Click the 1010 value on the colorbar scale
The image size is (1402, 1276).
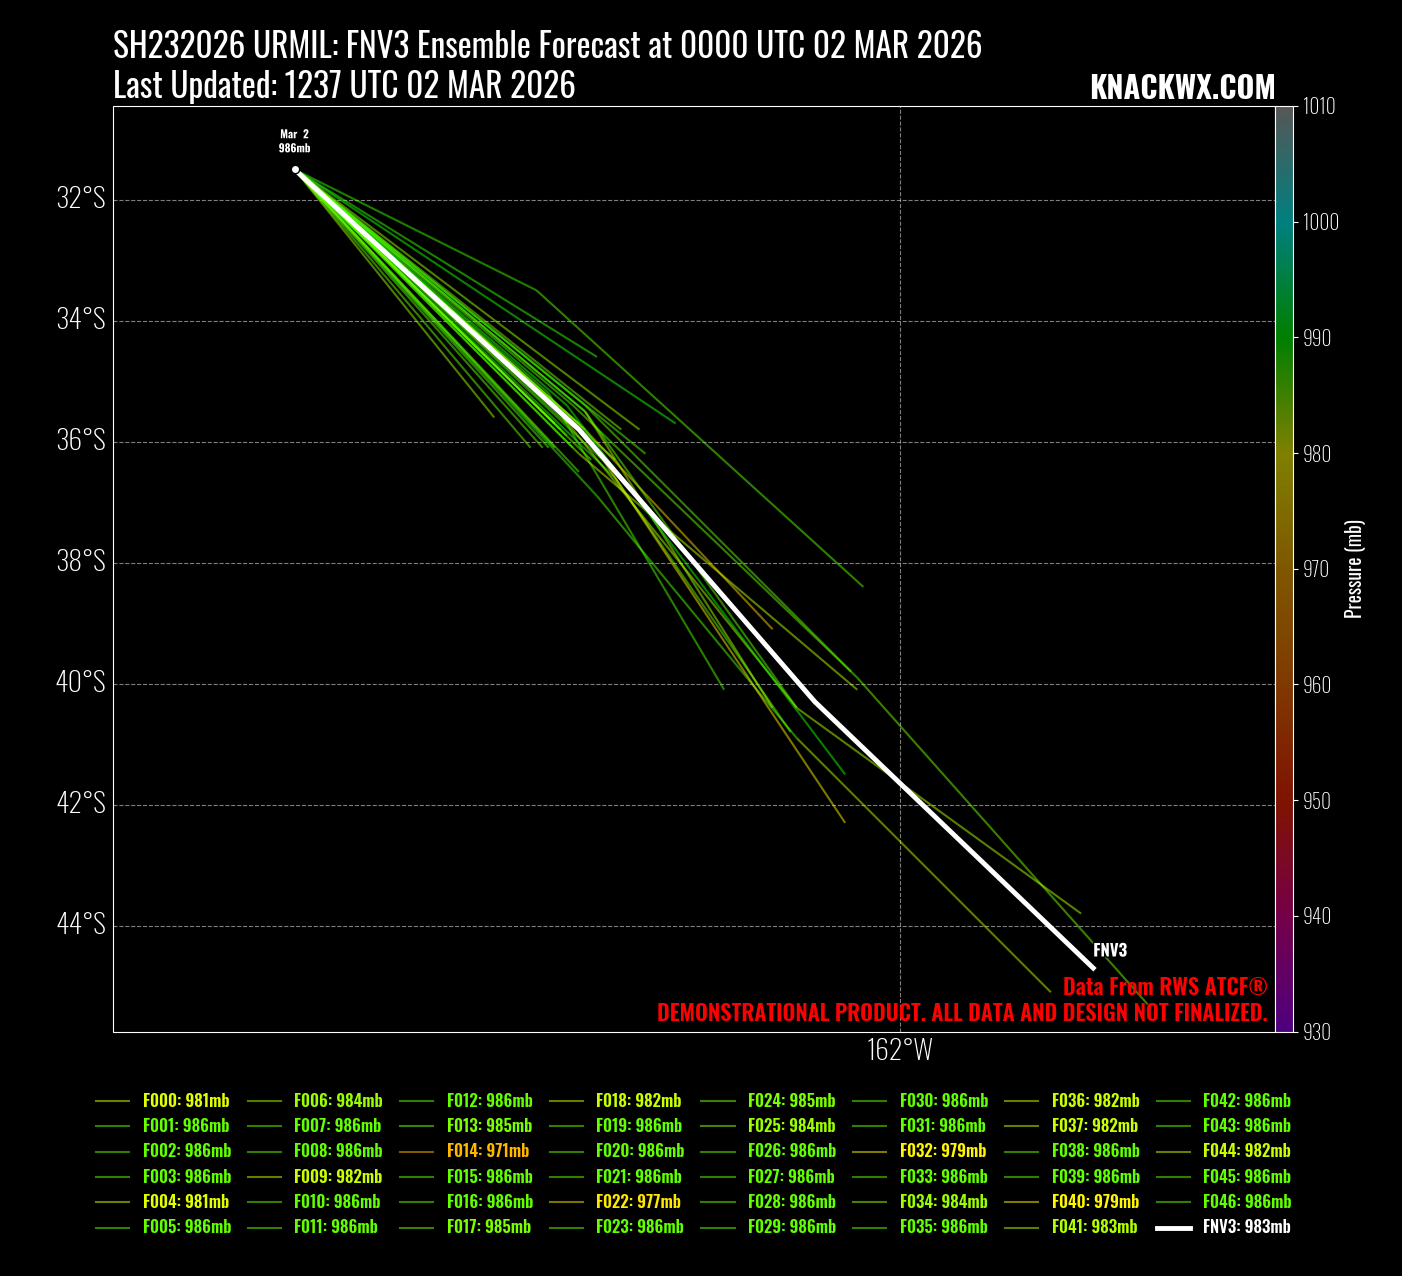pyautogui.click(x=1318, y=106)
